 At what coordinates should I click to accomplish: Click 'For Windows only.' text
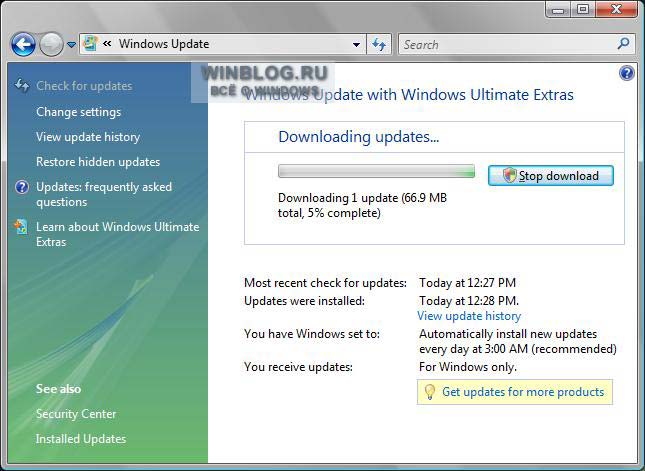pos(468,367)
